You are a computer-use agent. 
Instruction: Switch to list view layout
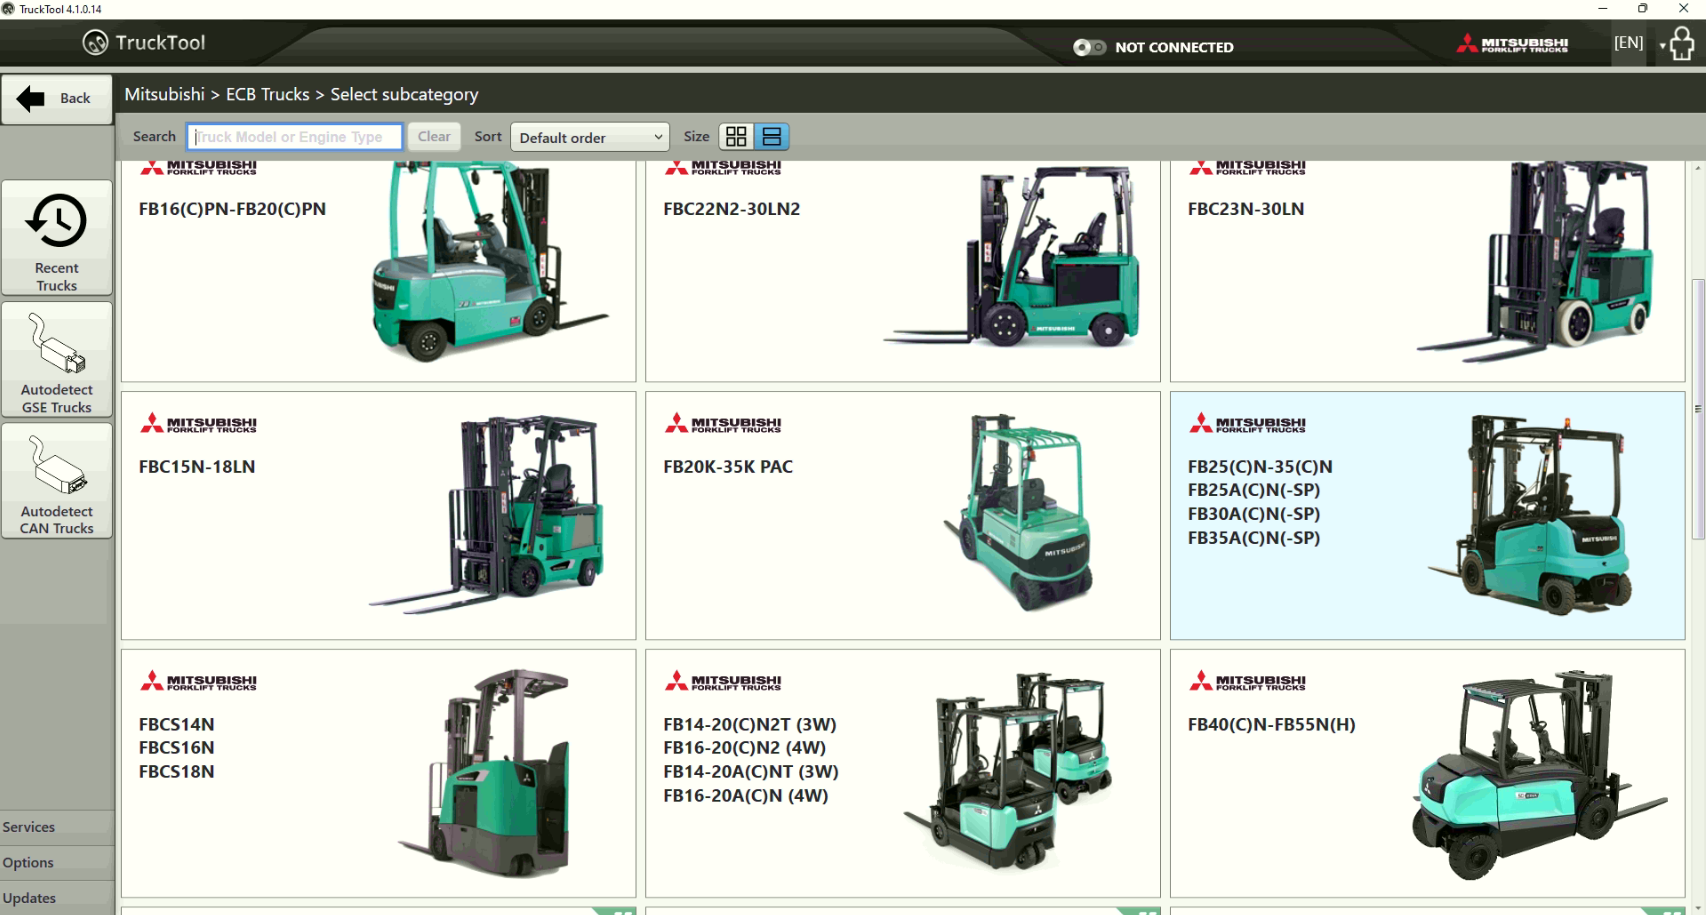771,136
